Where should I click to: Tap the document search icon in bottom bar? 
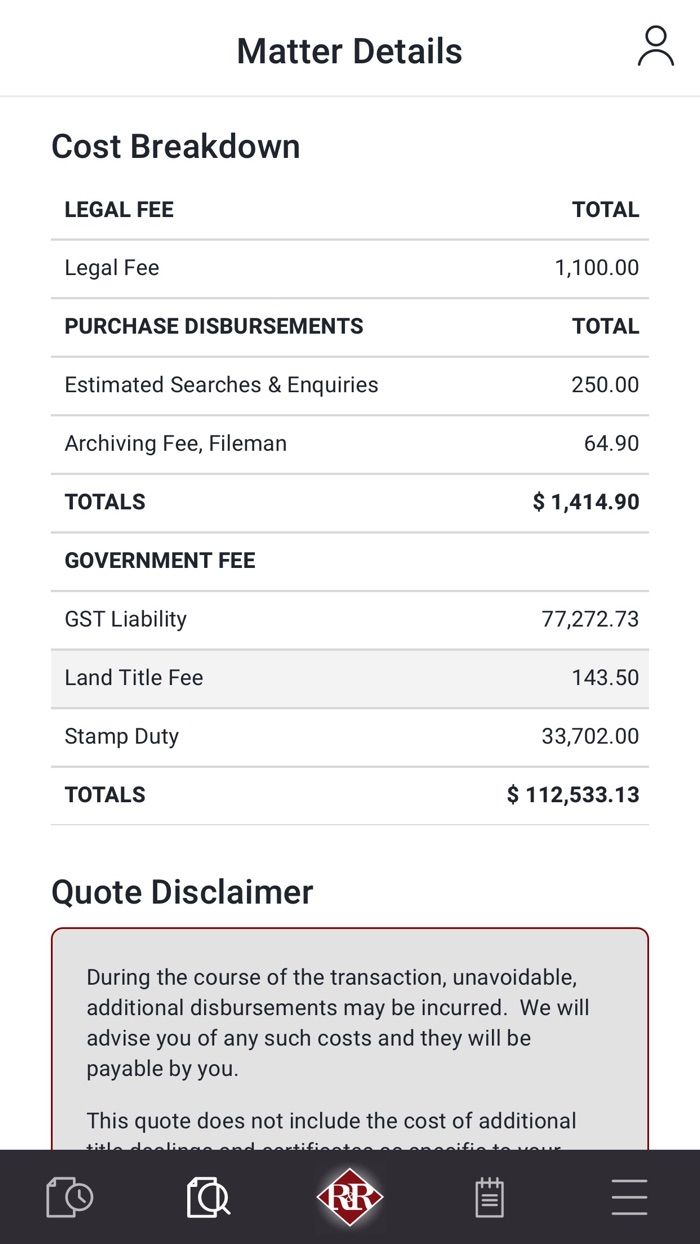coord(209,1197)
